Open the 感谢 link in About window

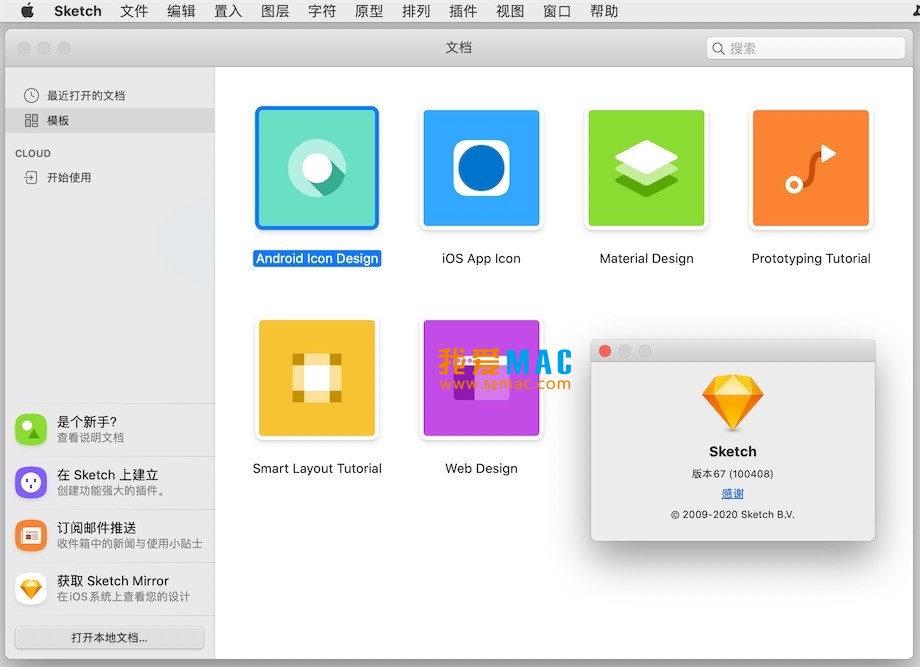click(x=732, y=493)
